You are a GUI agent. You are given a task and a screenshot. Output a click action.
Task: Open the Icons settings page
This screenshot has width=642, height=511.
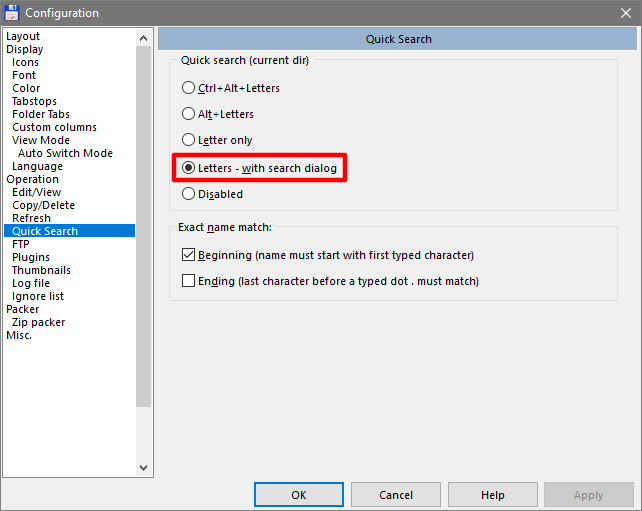pyautogui.click(x=25, y=62)
